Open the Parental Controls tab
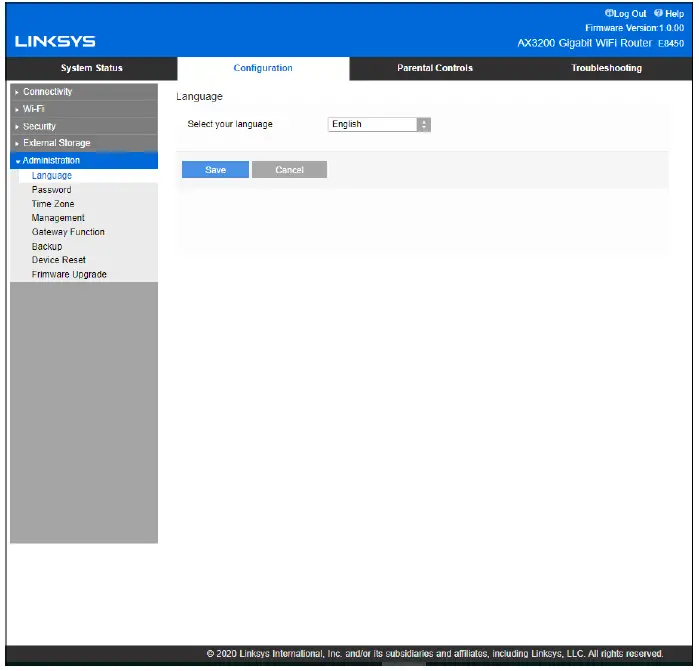 [x=435, y=68]
